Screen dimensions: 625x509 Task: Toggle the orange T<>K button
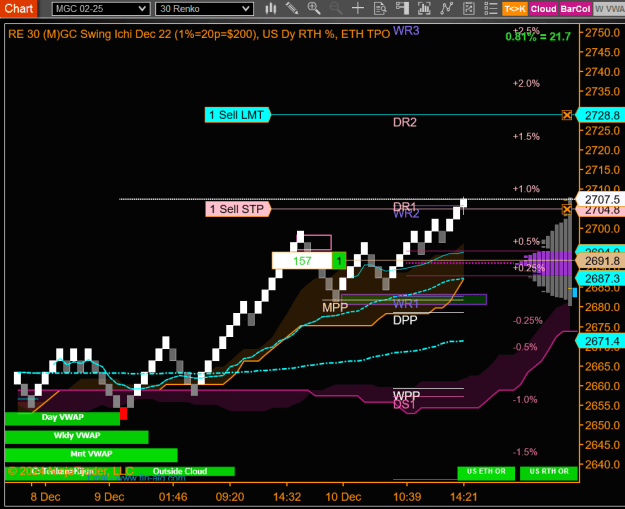point(515,9)
